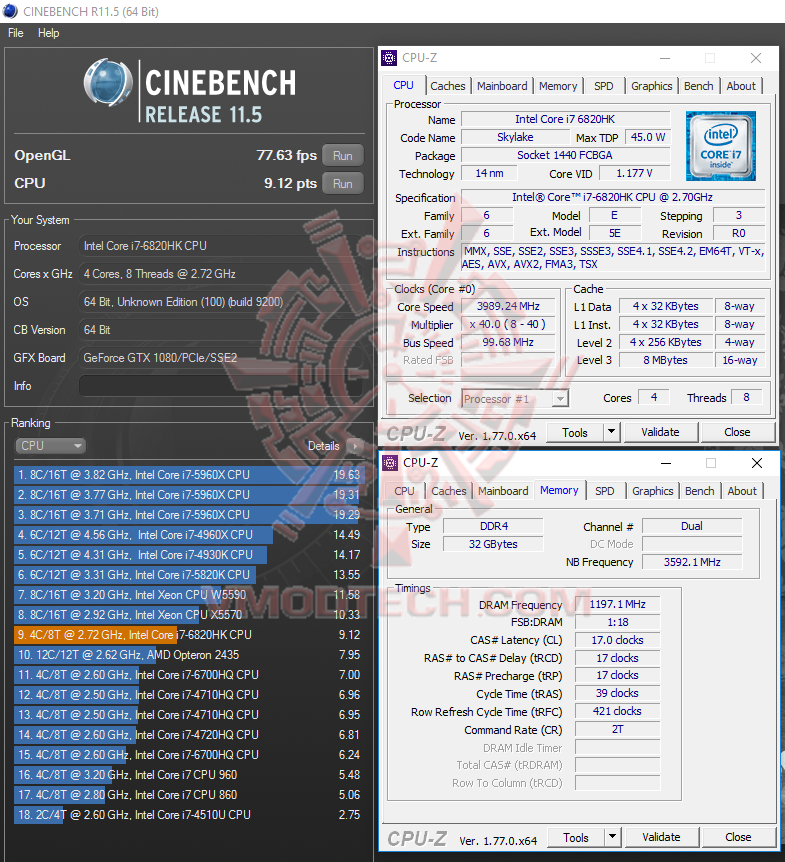
Task: Switch to About tab in upper CPU-Z
Action: [x=741, y=86]
